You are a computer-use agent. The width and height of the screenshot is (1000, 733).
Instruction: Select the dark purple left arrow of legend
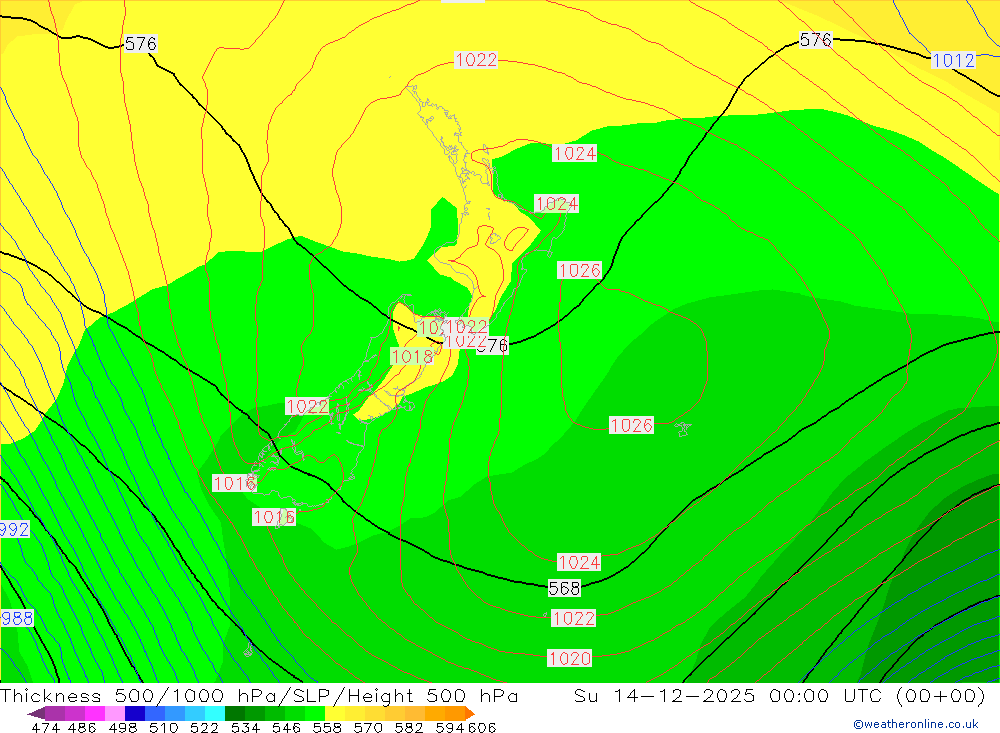tap(36, 713)
